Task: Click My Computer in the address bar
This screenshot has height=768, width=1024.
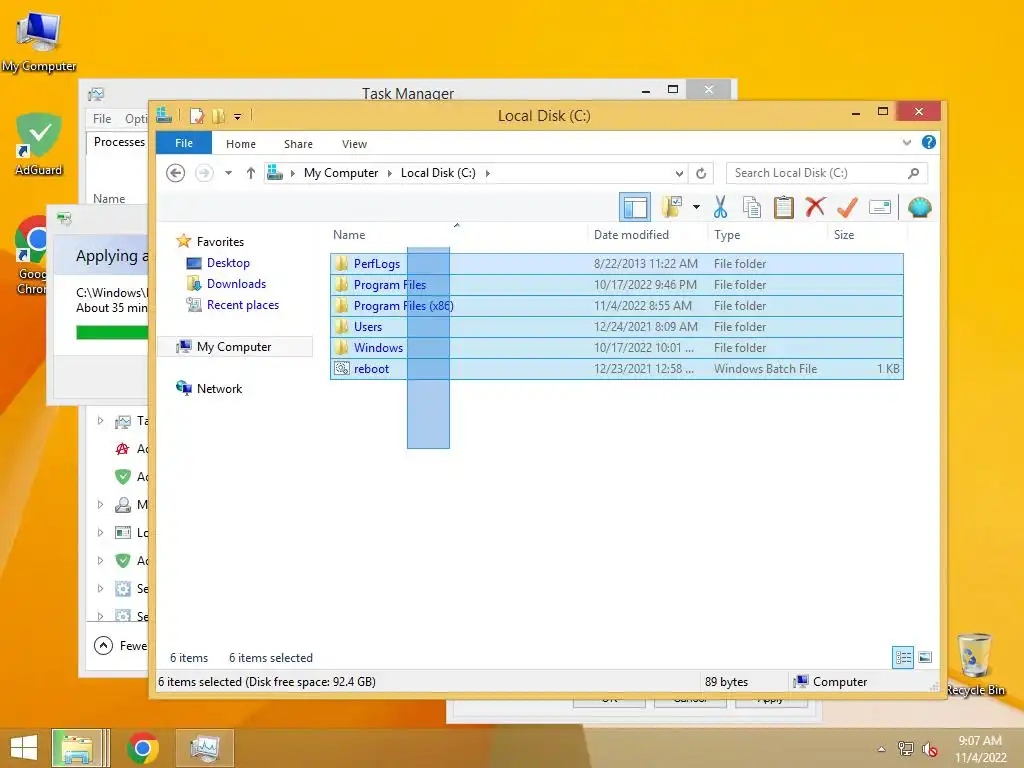Action: [x=341, y=173]
